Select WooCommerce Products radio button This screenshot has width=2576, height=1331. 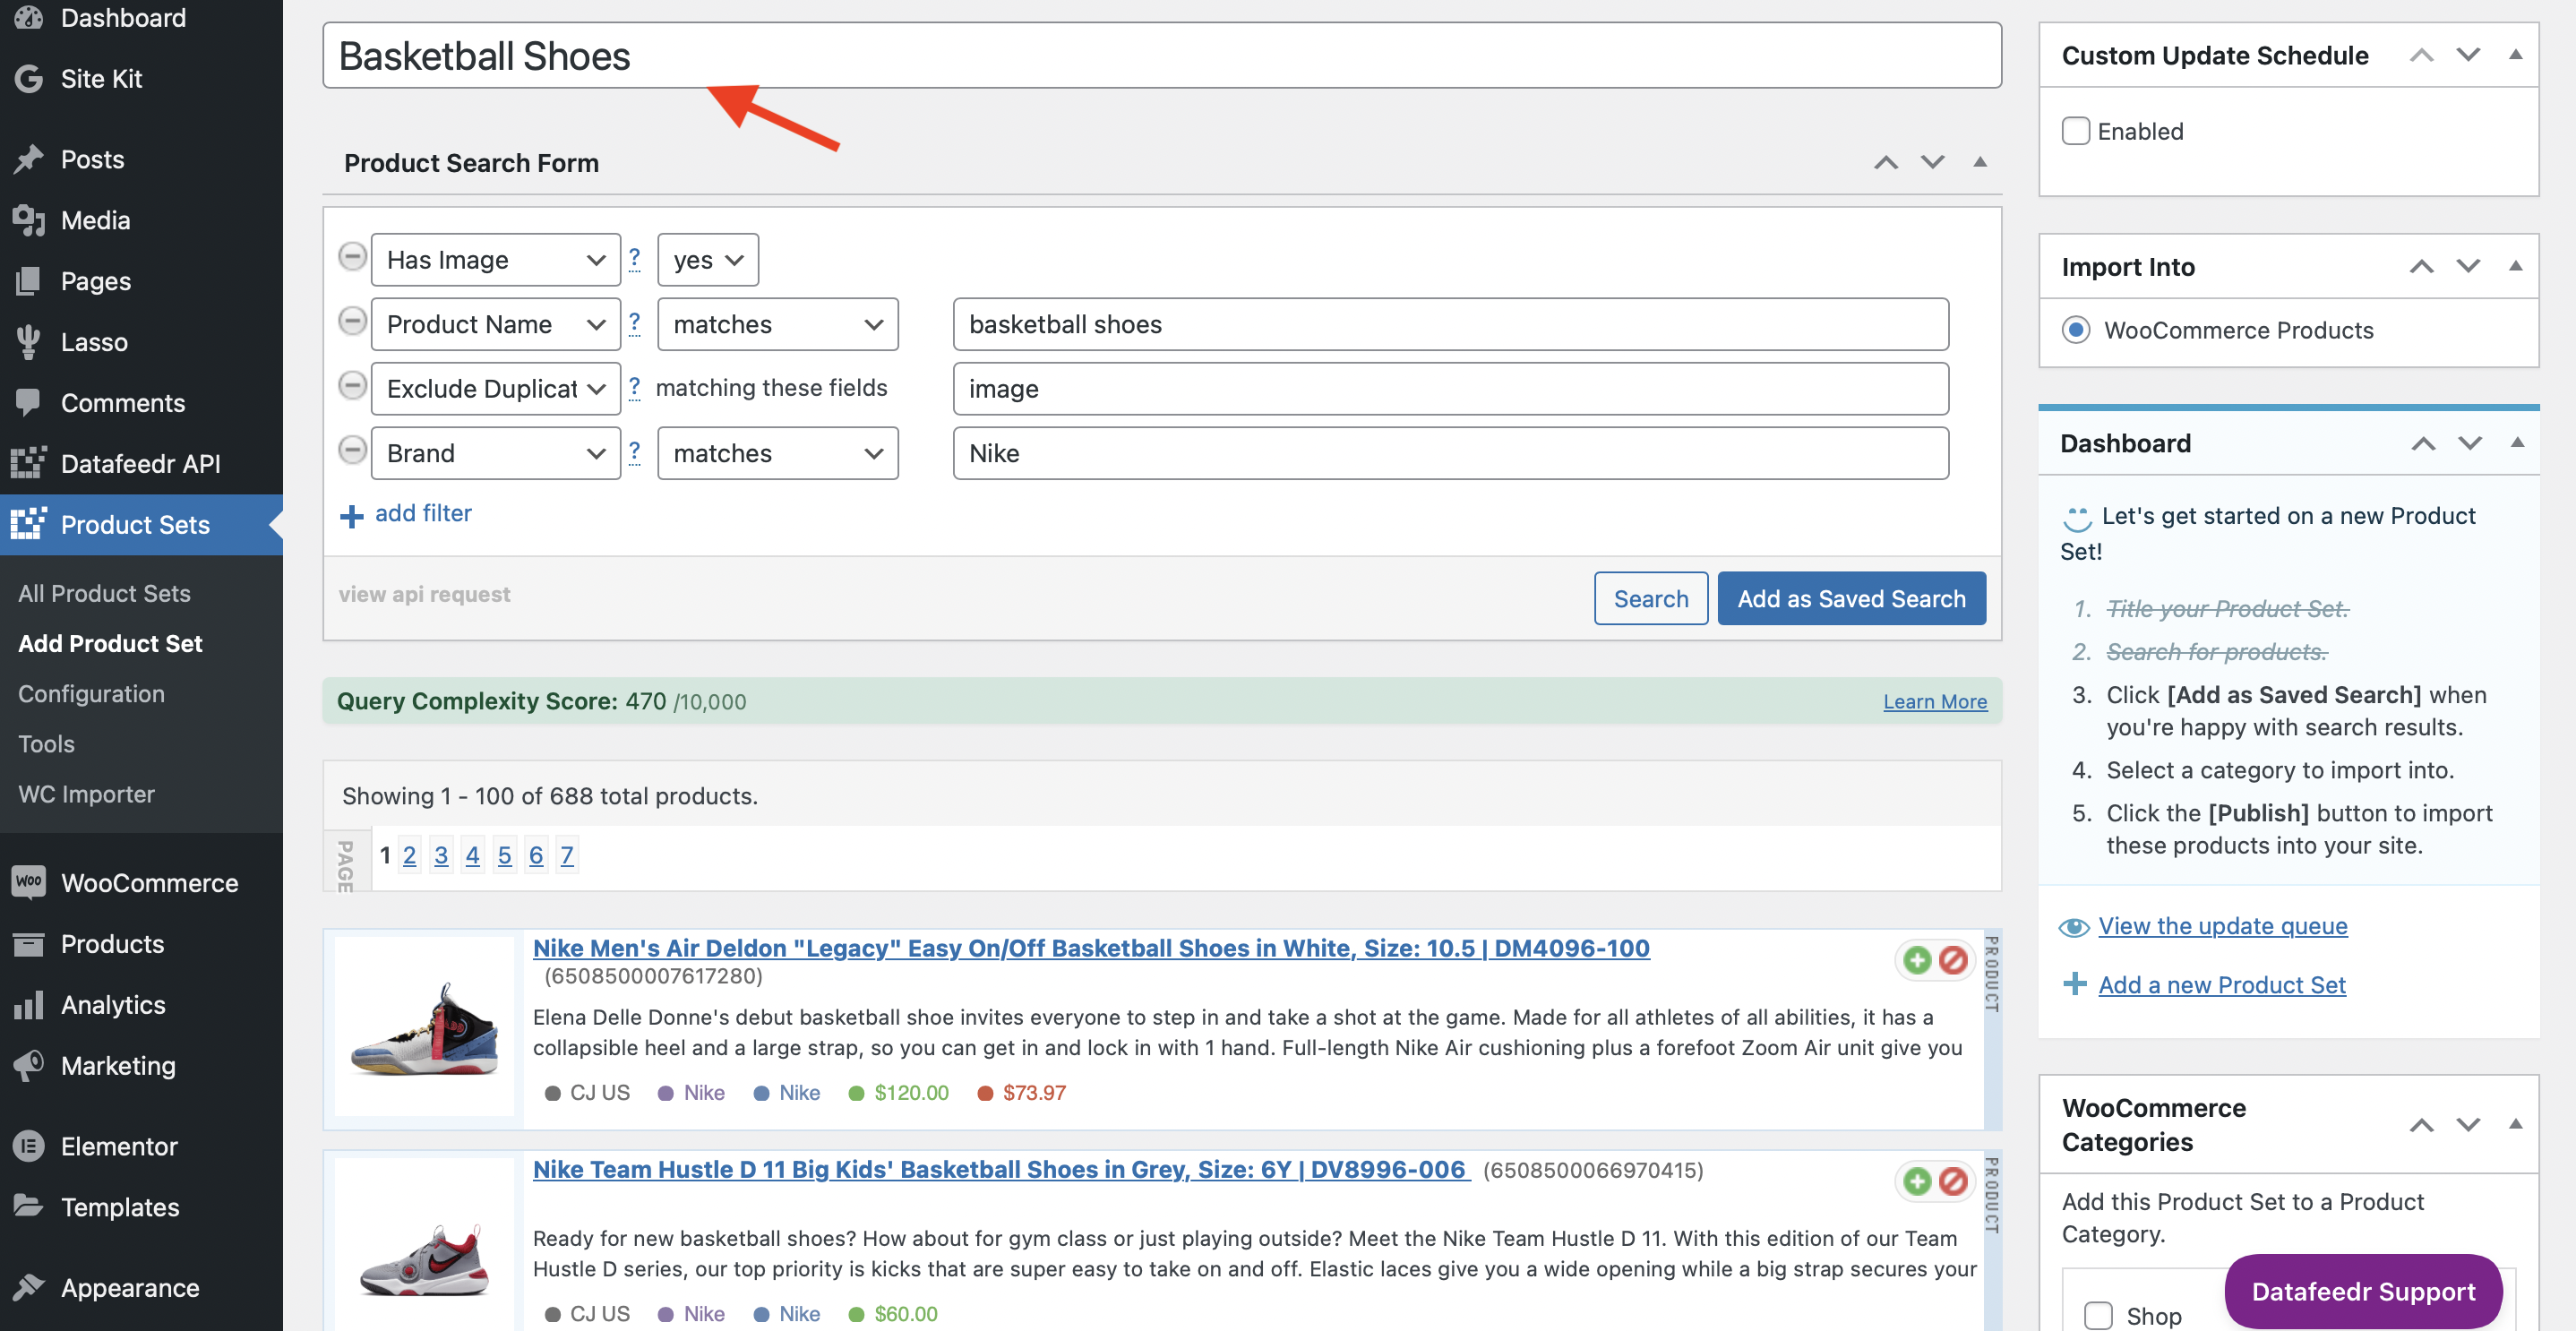click(x=2076, y=330)
